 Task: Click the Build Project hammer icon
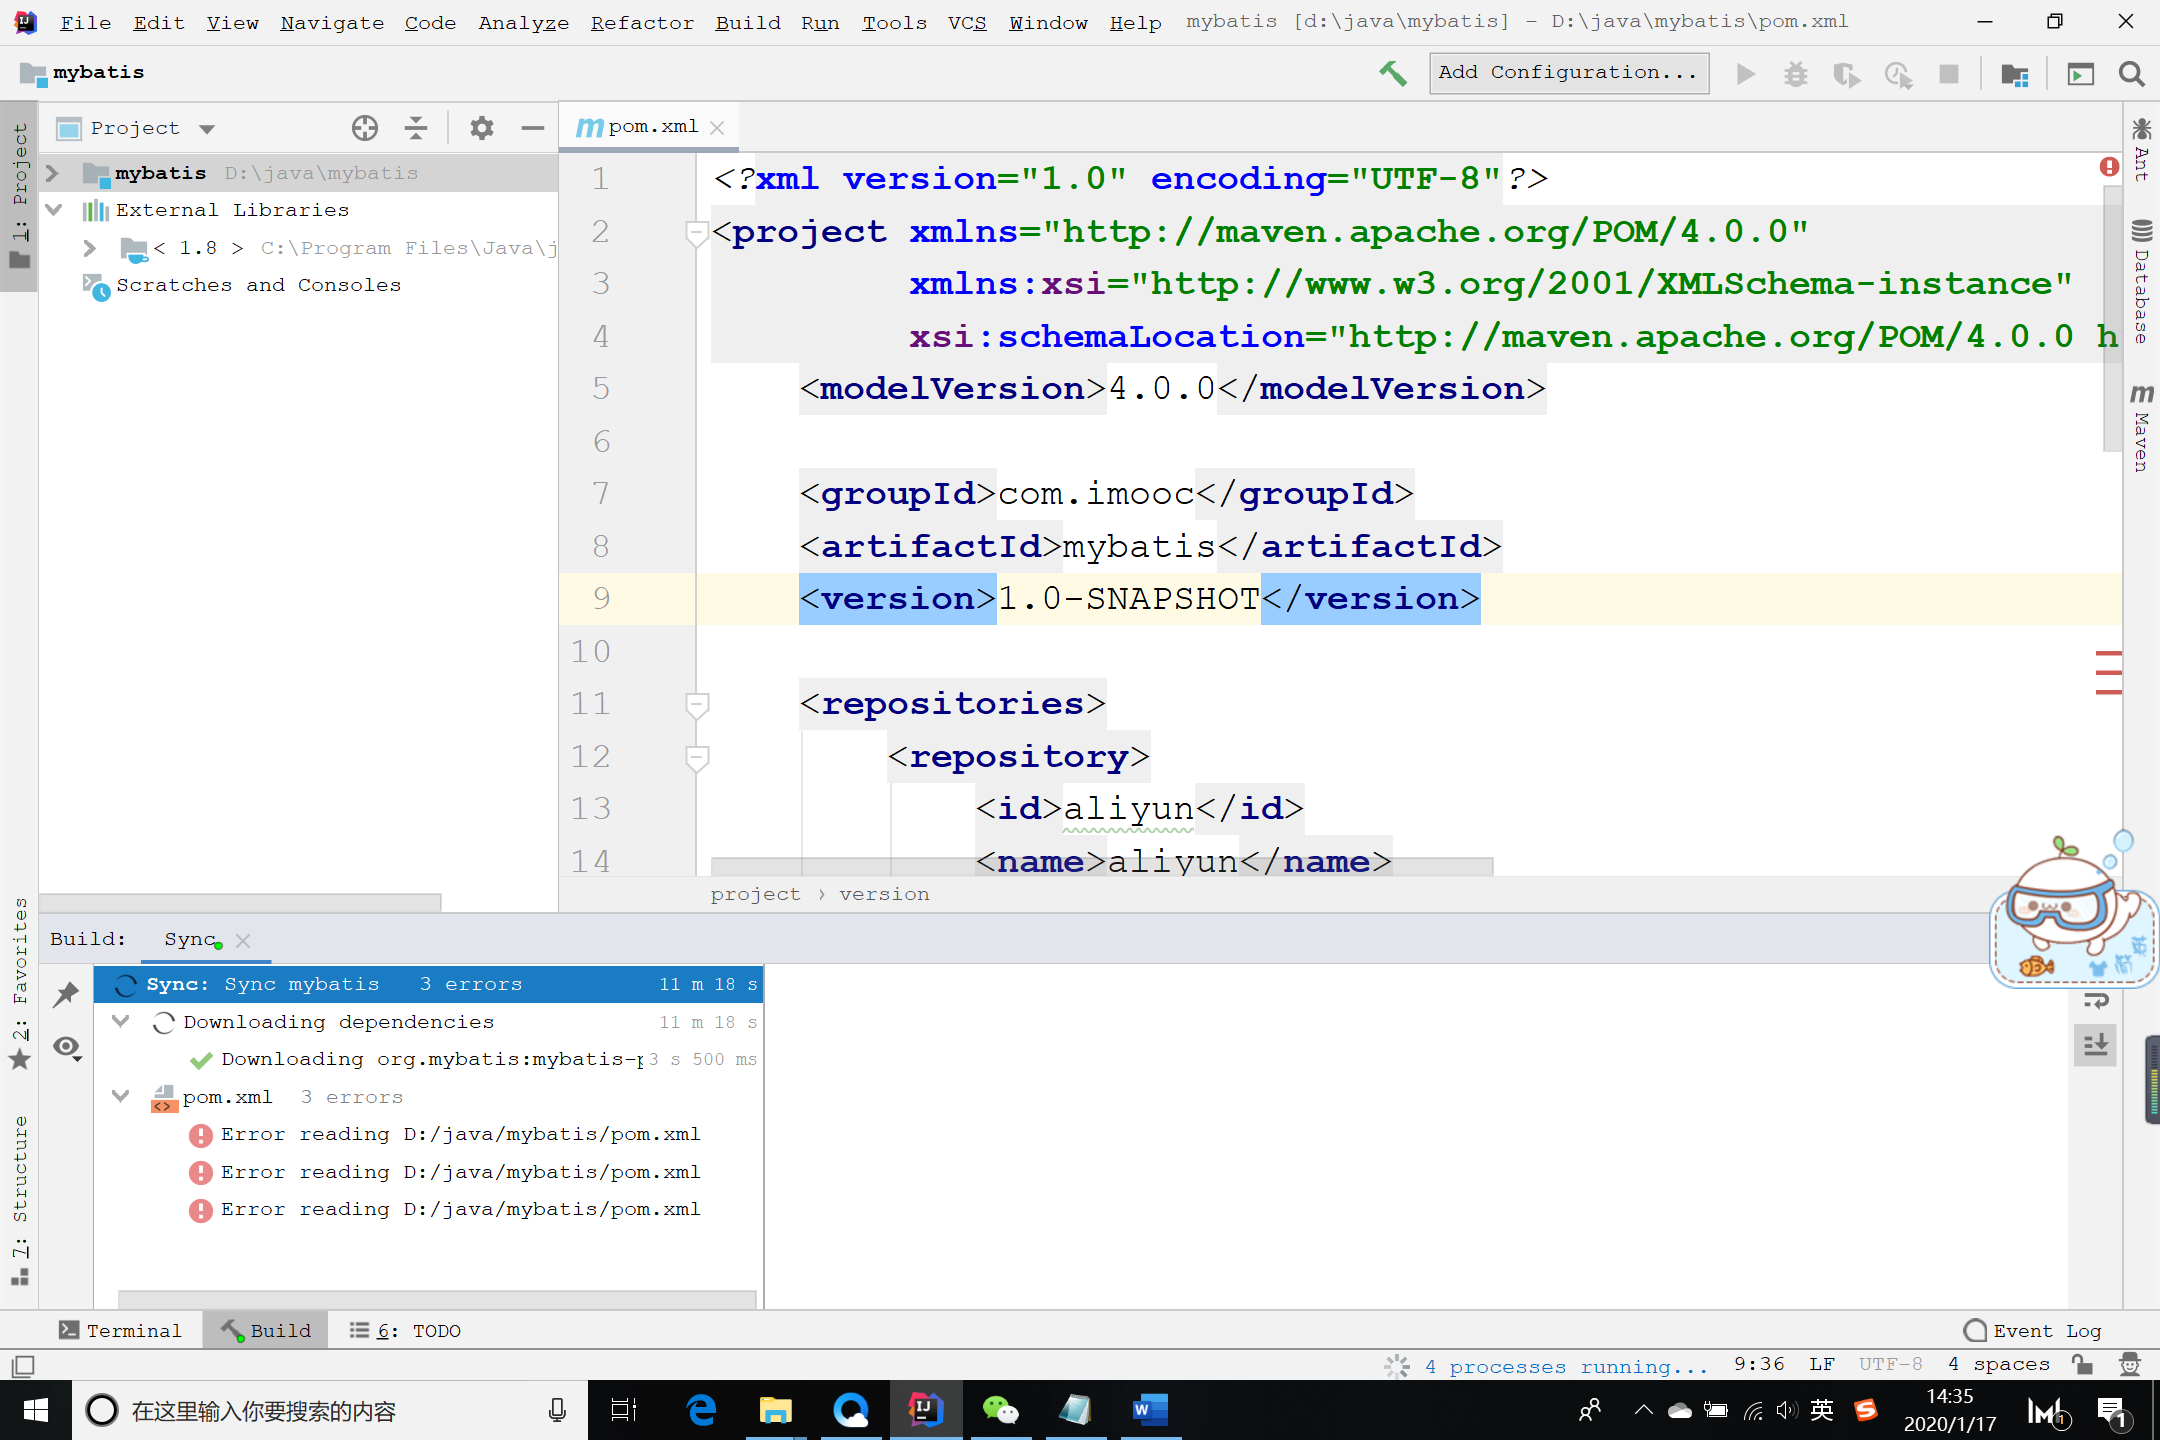[1393, 73]
